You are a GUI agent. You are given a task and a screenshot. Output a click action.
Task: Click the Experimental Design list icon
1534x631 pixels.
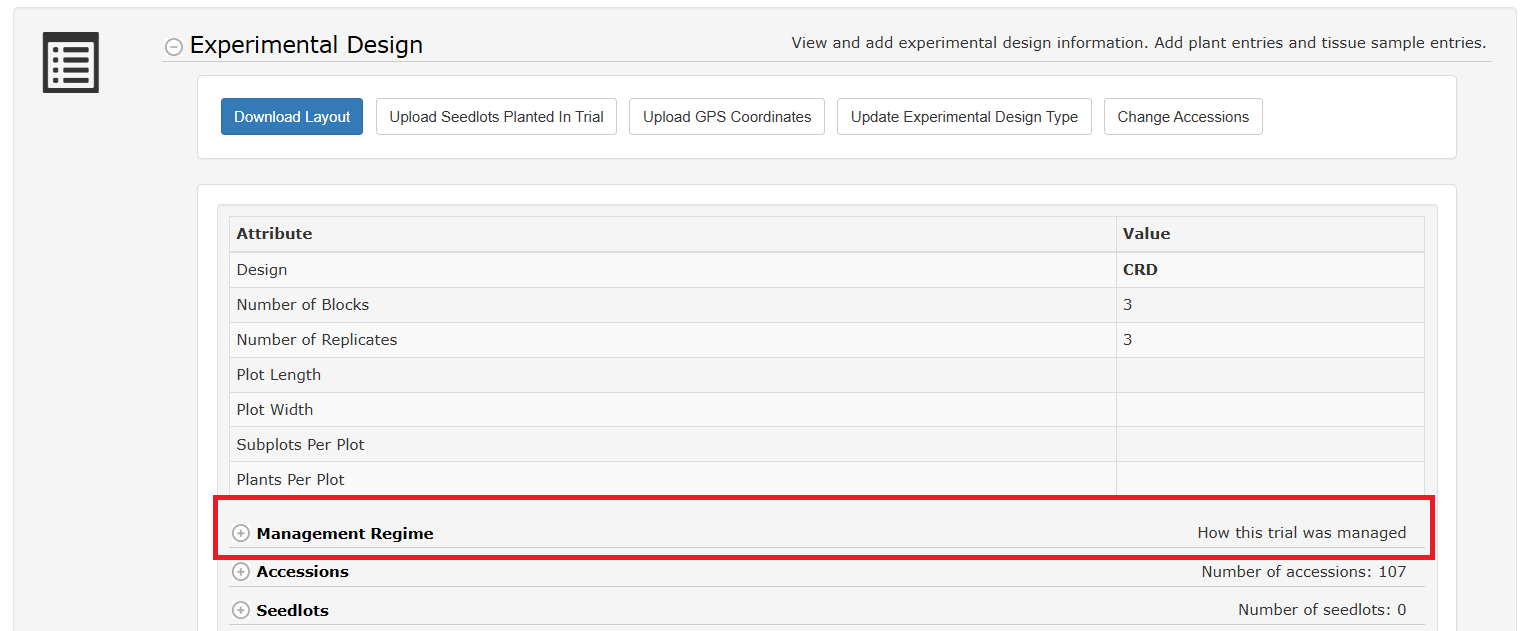coord(70,62)
